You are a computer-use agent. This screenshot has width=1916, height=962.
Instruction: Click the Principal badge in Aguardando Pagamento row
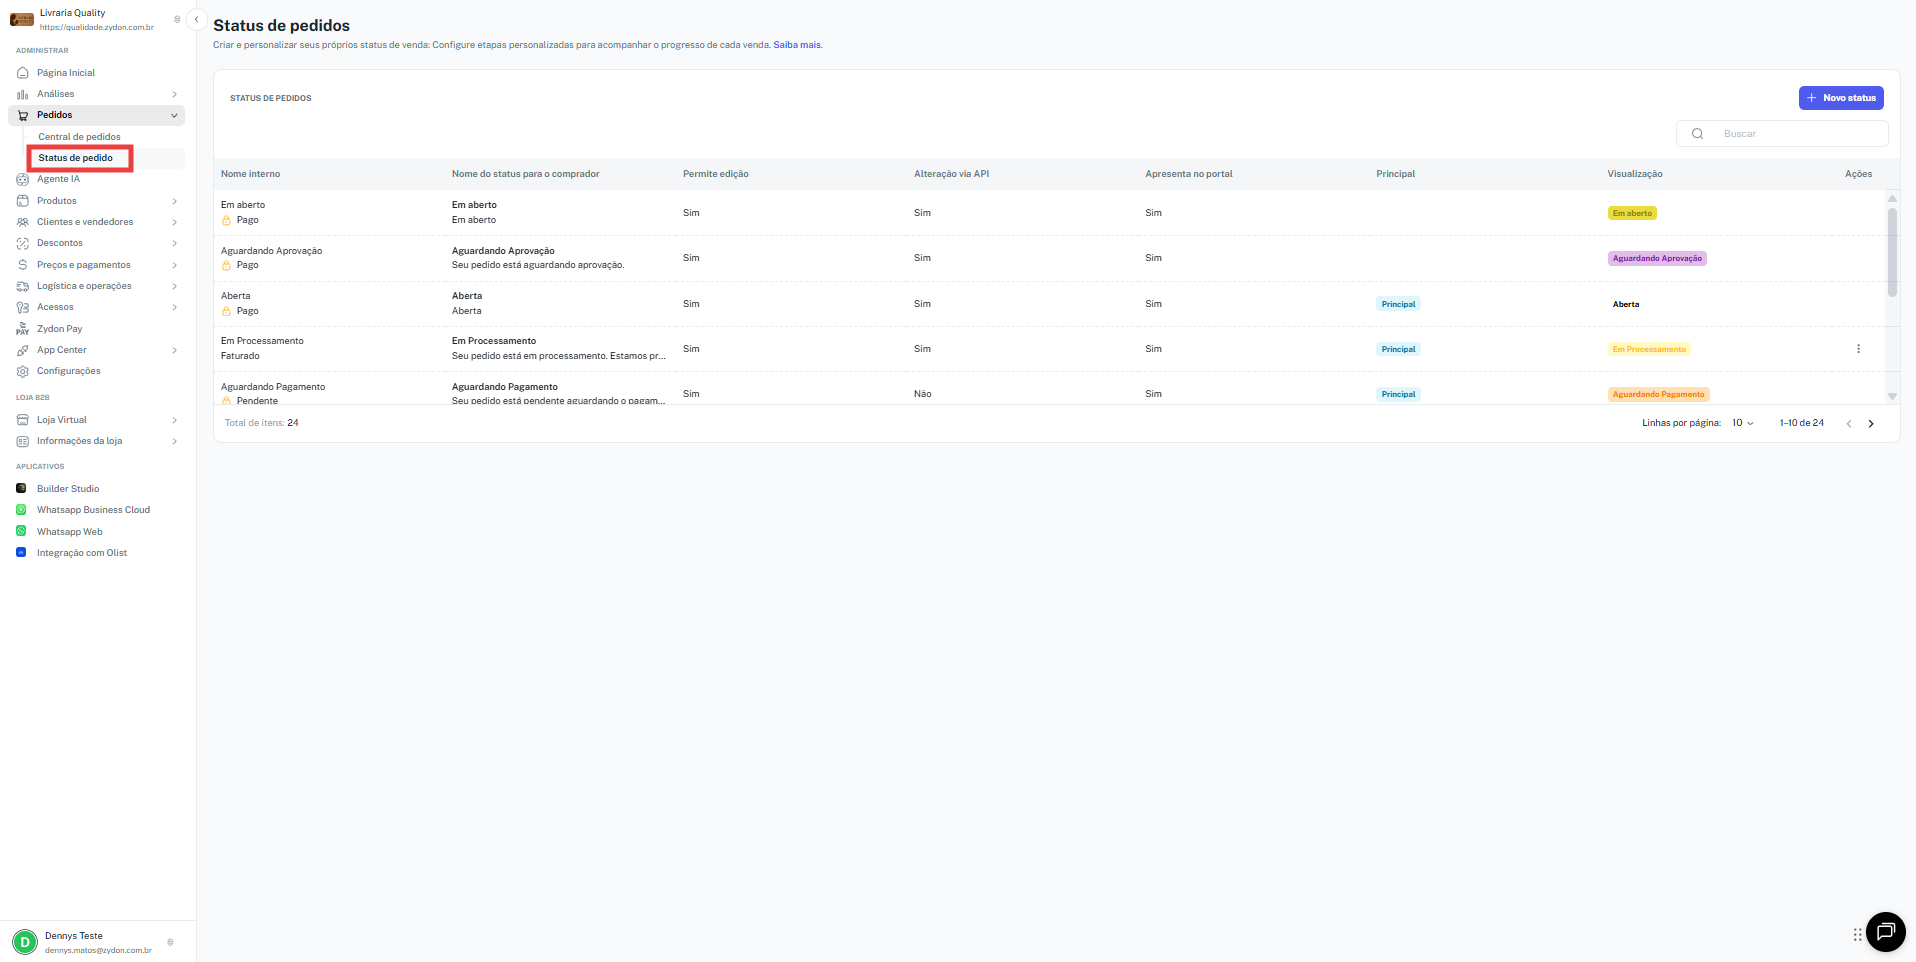tap(1398, 394)
